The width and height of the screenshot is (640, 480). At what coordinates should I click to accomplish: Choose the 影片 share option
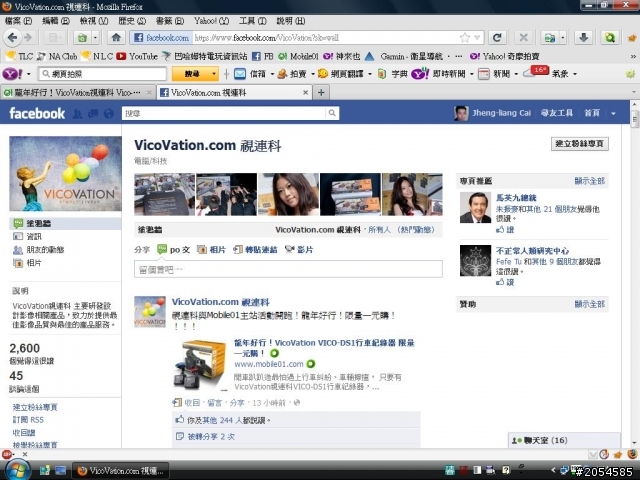pyautogui.click(x=299, y=249)
